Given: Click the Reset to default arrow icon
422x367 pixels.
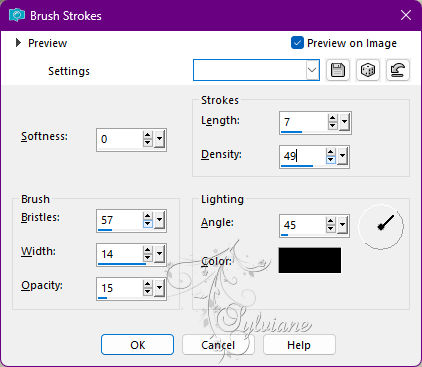Looking at the screenshot, I should tap(398, 70).
